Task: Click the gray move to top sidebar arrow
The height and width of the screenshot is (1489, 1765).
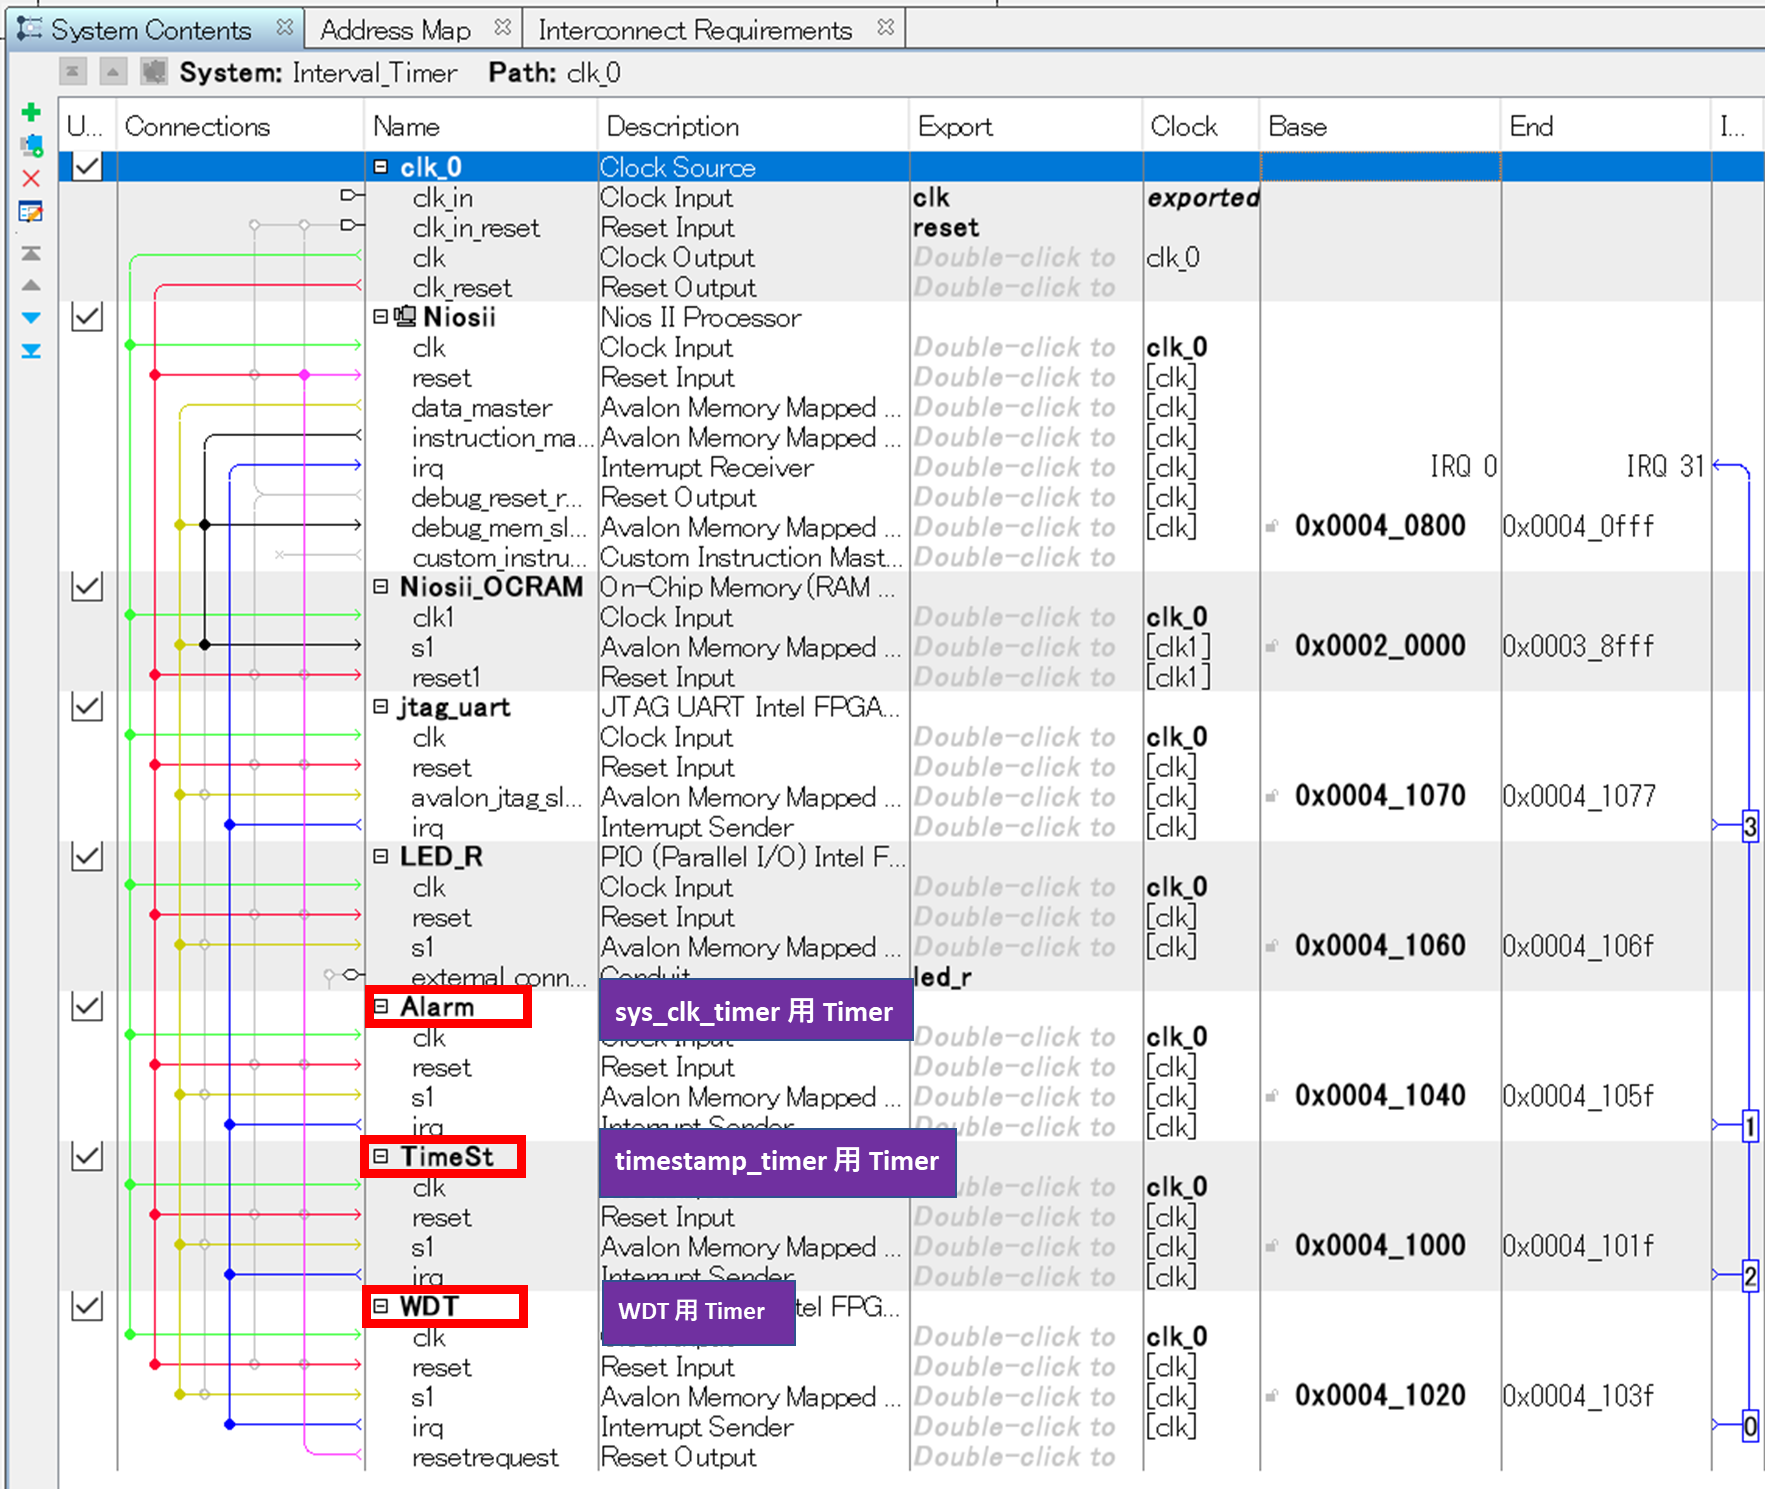Action: tap(31, 253)
